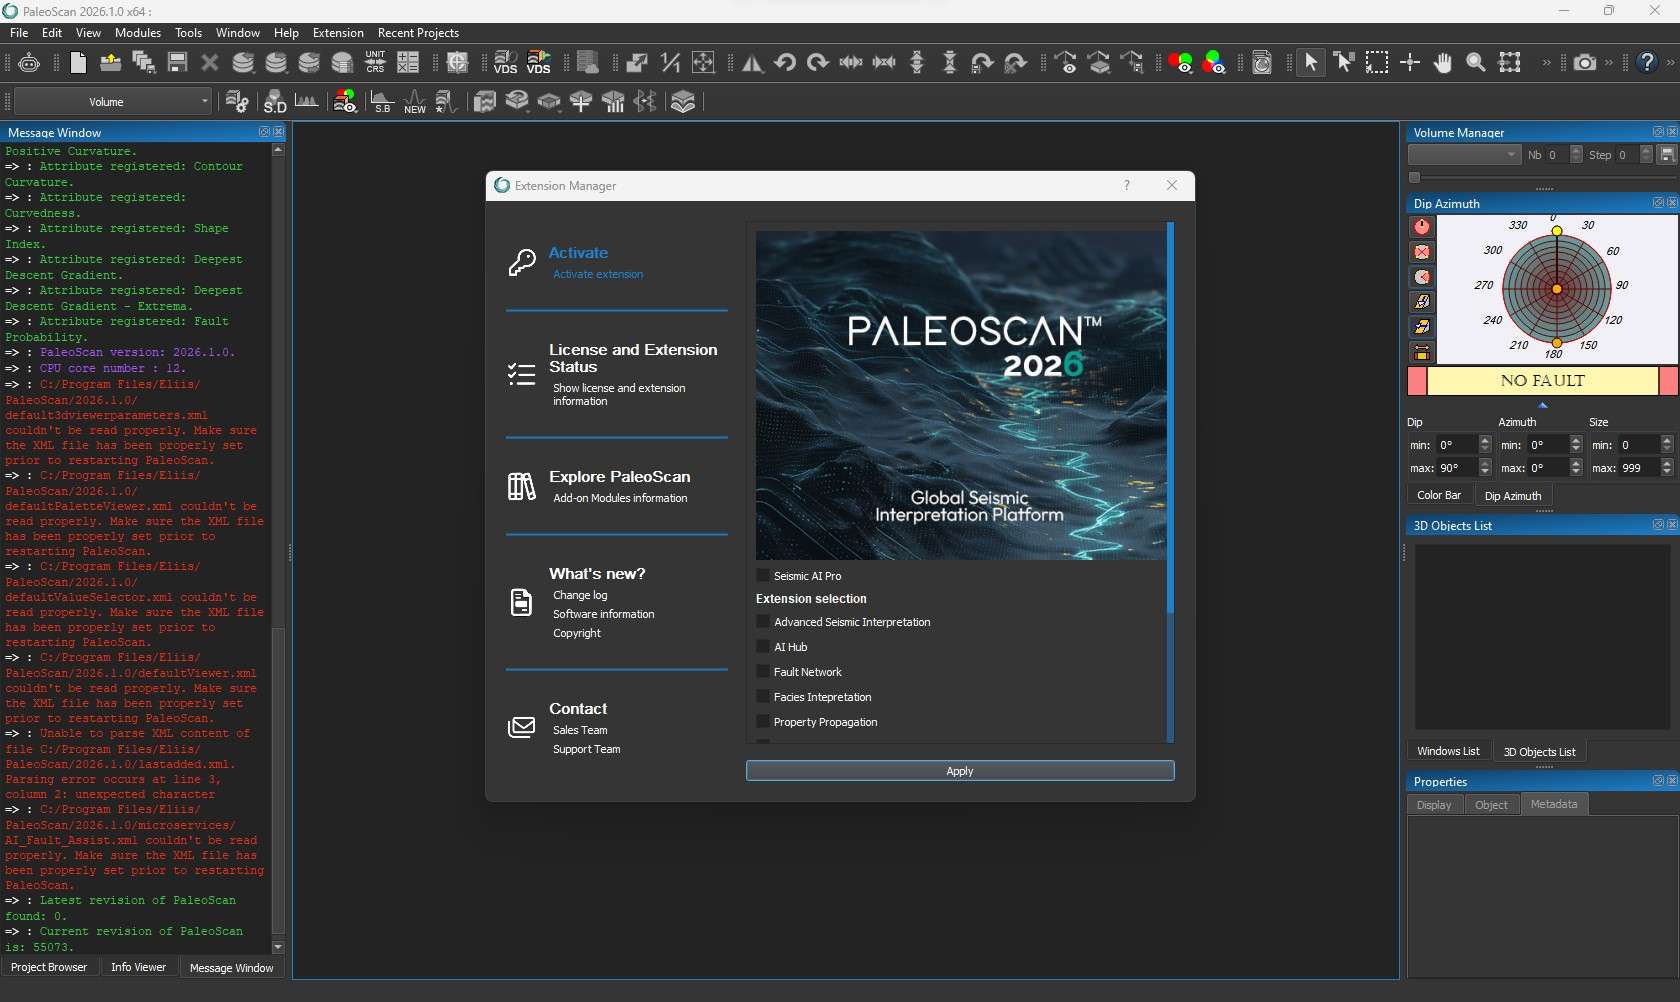Click the AI assistant robot icon
1680x1002 pixels.
click(29, 63)
